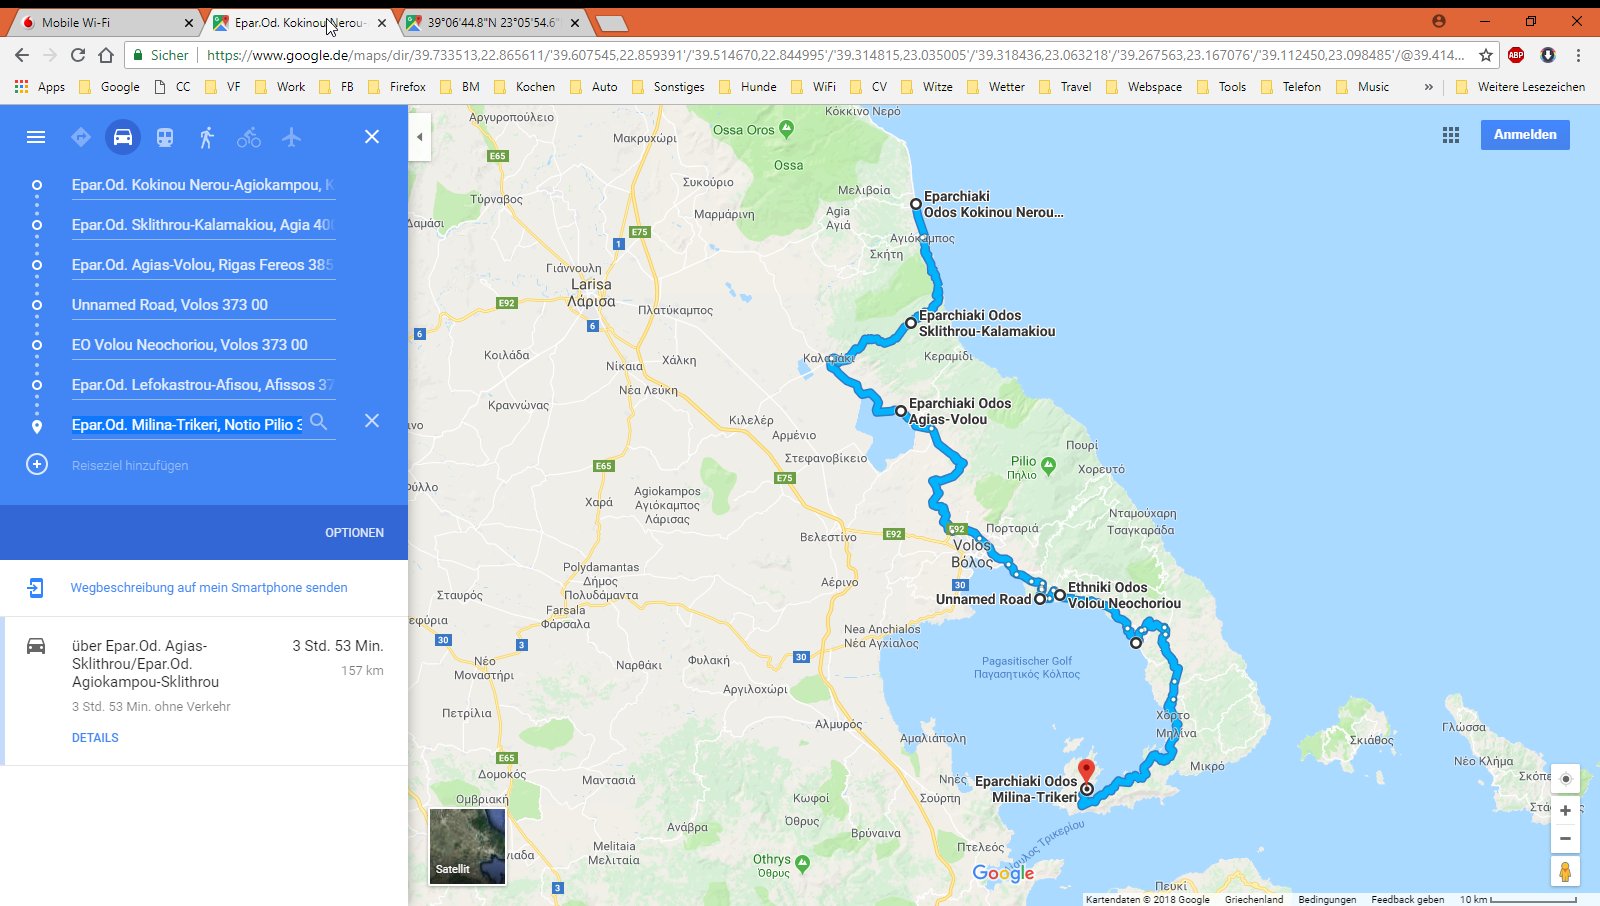Open the Google Maps hamburger menu
This screenshot has width=1600, height=906.
coord(36,137)
